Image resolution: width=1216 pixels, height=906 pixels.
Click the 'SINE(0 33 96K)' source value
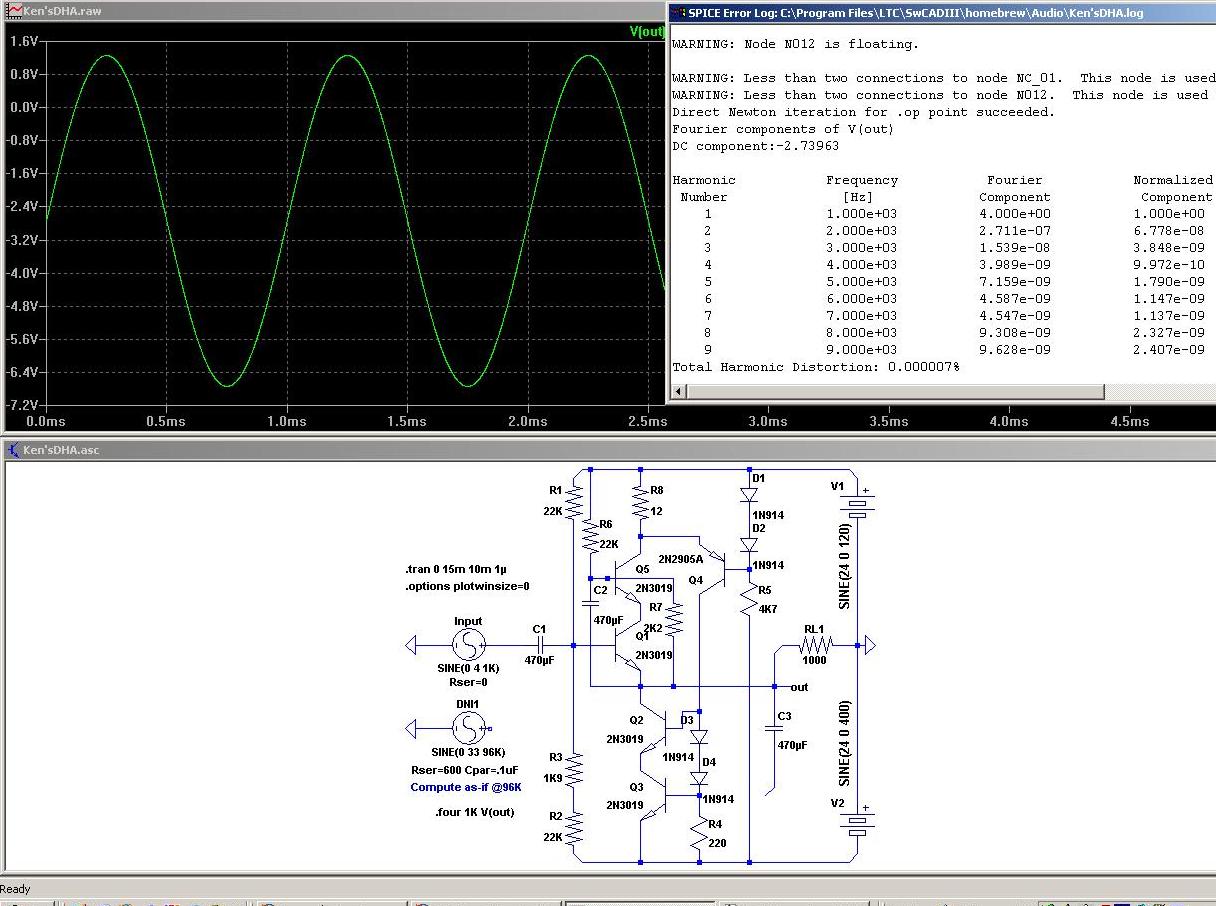tap(468, 752)
